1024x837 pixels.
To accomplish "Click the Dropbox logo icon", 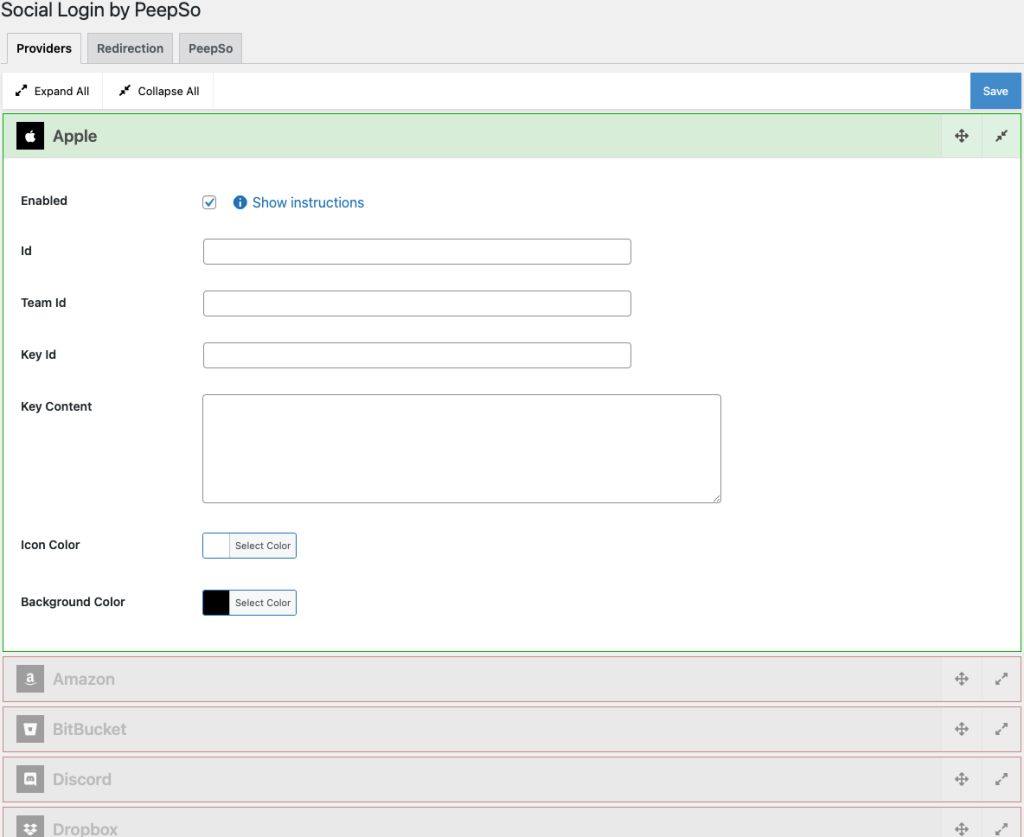I will (x=30, y=827).
